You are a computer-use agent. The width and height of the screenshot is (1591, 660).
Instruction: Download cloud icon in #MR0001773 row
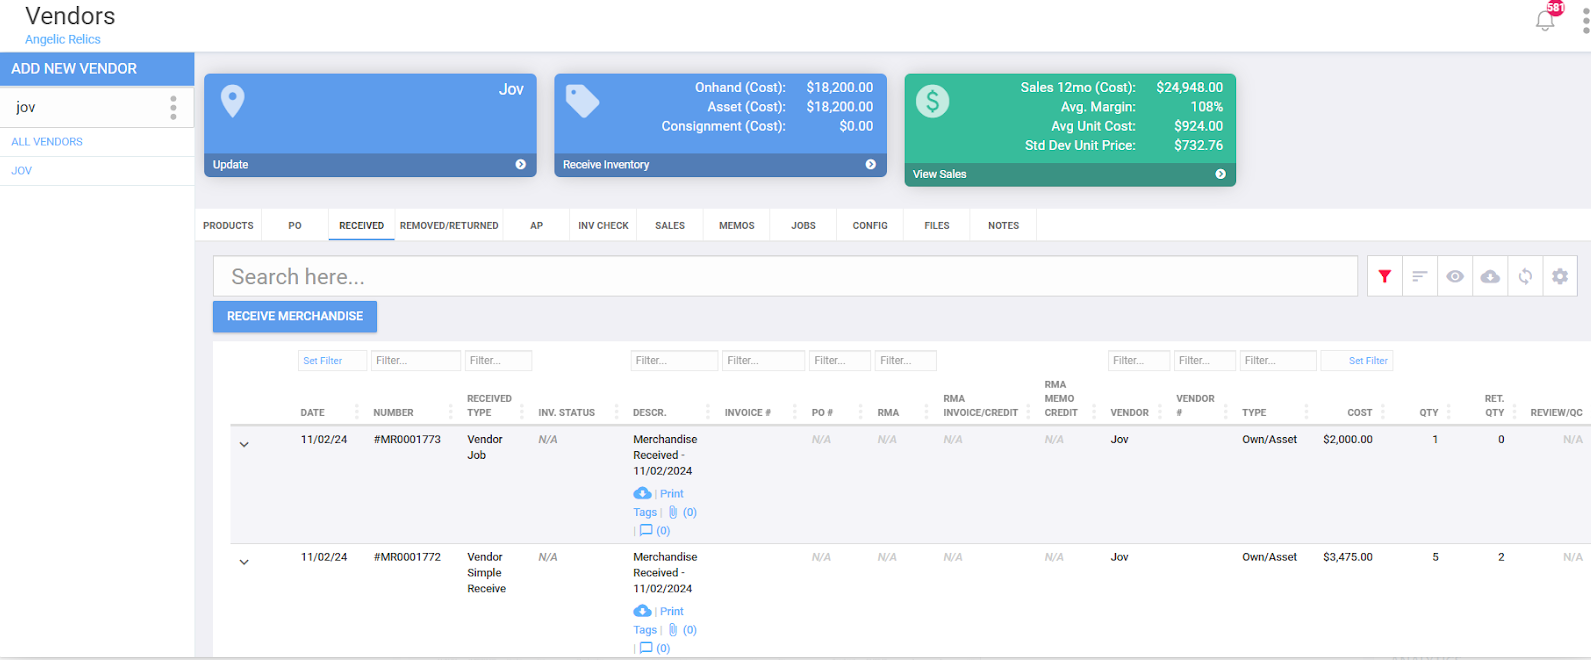(642, 494)
